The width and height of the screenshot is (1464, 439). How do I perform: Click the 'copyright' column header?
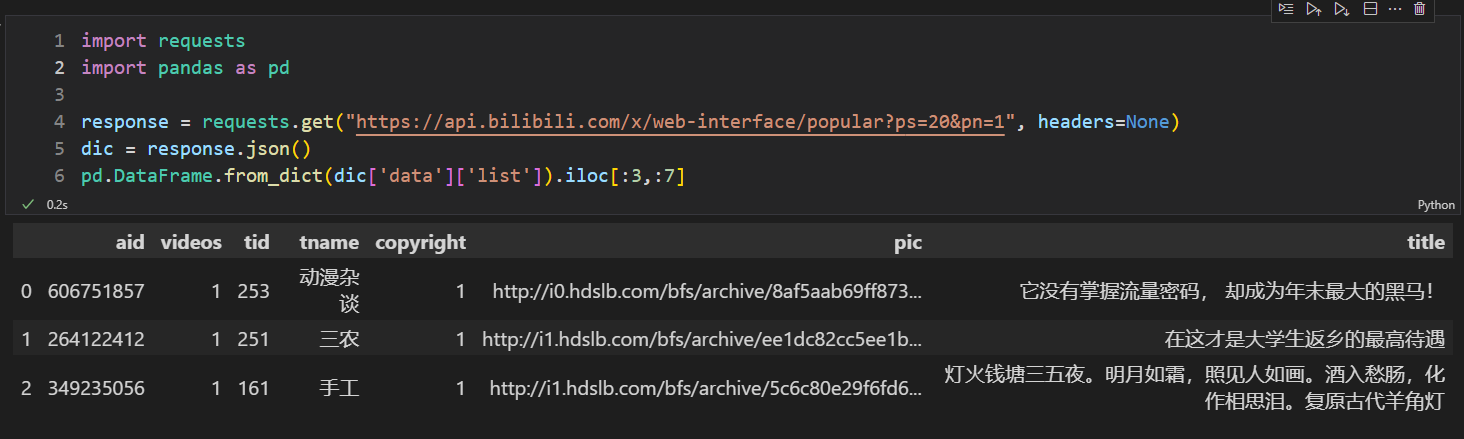(x=420, y=242)
